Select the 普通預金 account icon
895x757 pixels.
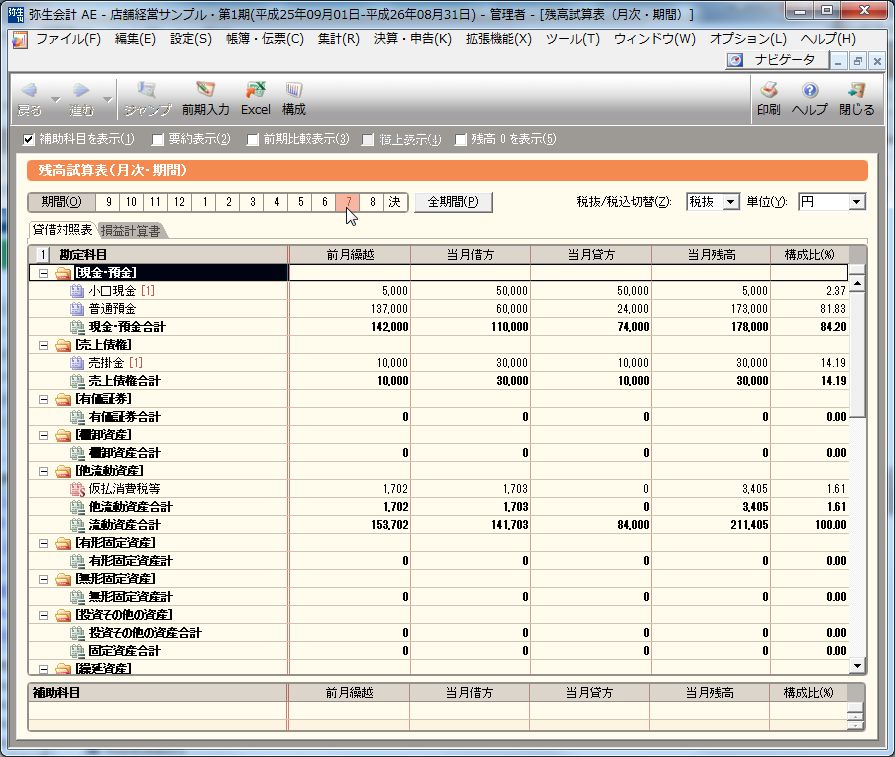coord(76,309)
